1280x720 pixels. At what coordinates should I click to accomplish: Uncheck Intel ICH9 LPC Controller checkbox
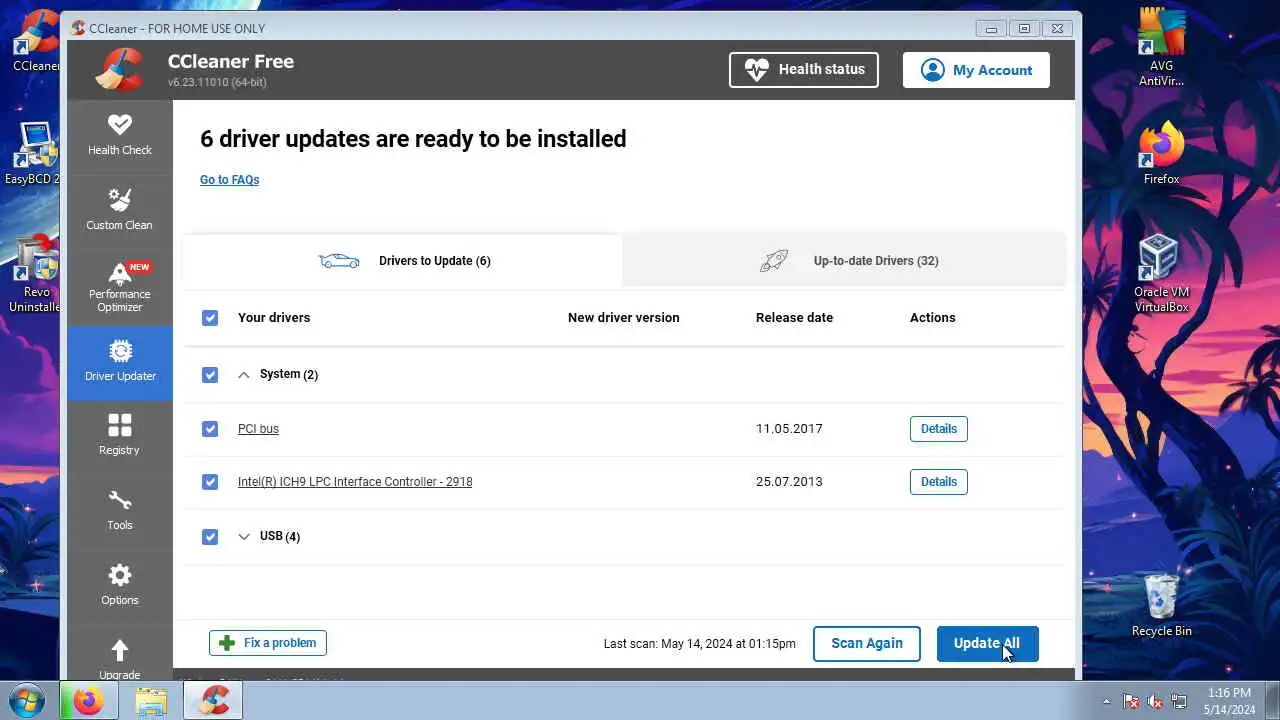click(x=210, y=482)
